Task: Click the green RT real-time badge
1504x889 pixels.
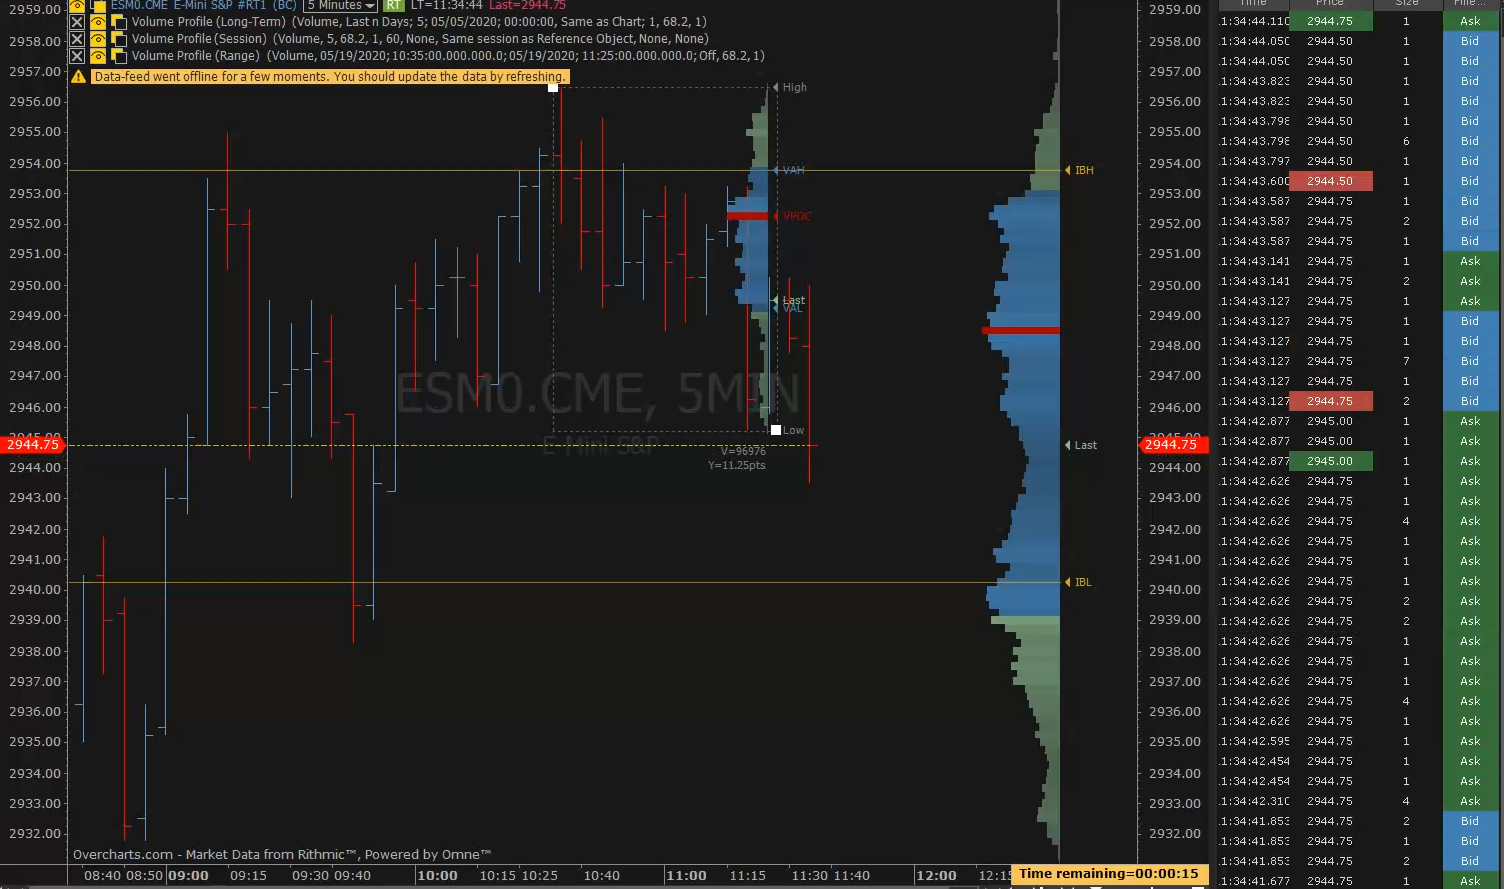Action: coord(393,5)
